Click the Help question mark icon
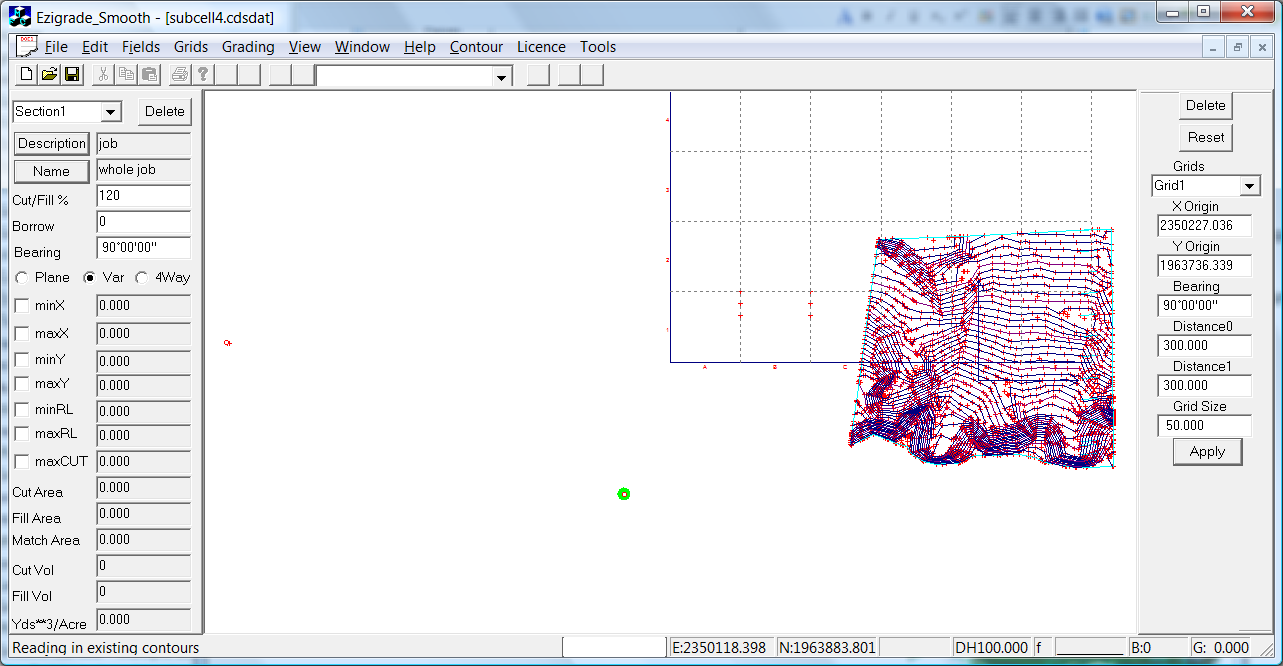Image resolution: width=1283 pixels, height=666 pixels. point(202,75)
